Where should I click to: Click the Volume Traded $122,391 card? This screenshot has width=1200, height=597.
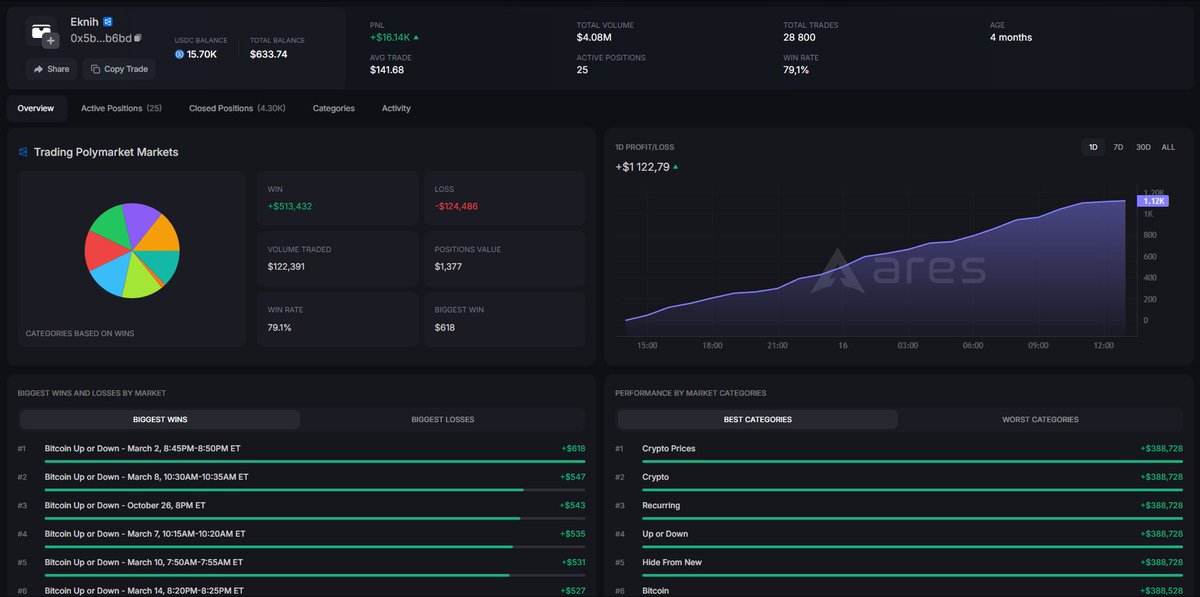(338, 258)
